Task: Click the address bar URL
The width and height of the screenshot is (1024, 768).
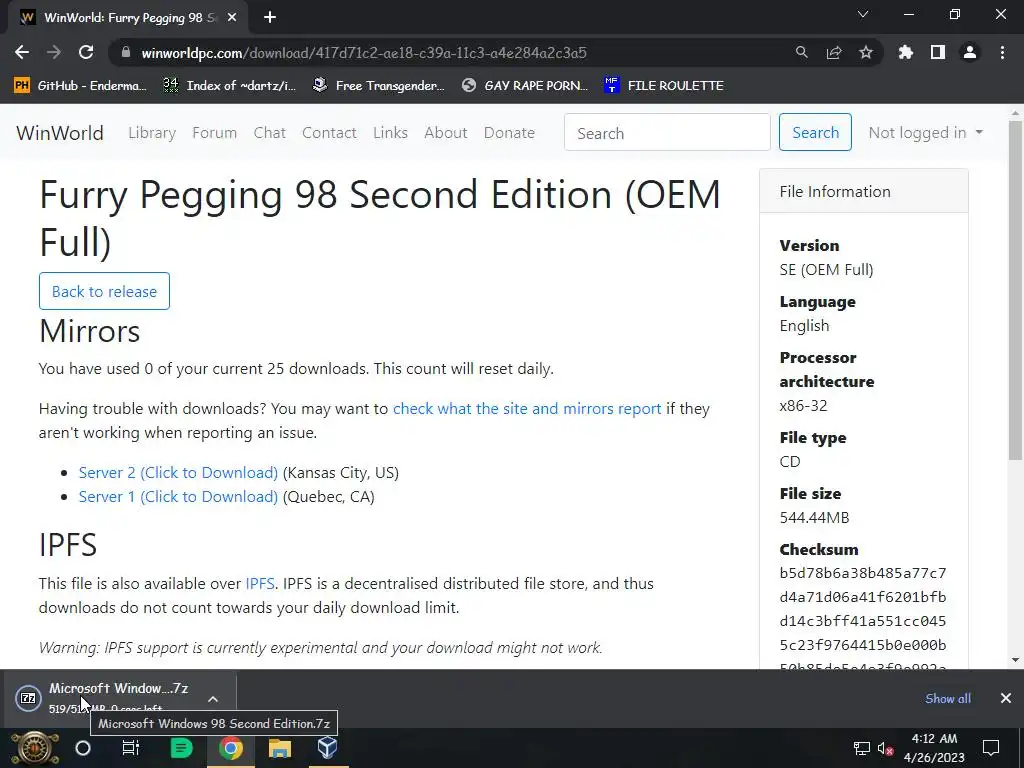Action: pyautogui.click(x=364, y=52)
